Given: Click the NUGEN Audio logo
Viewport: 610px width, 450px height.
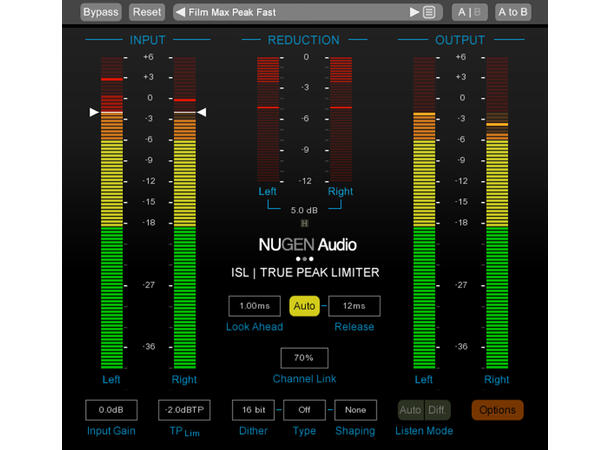Looking at the screenshot, I should (x=307, y=245).
